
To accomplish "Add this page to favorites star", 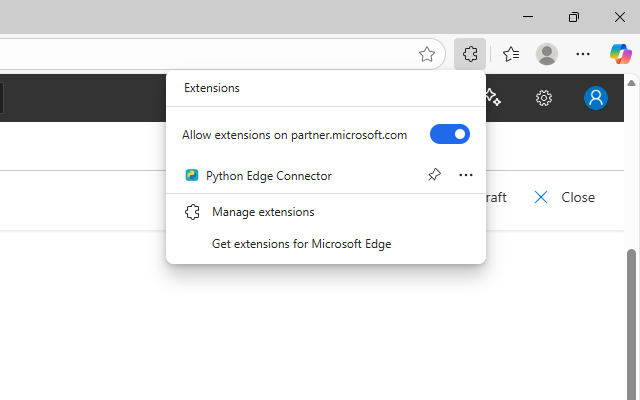I will 427,54.
